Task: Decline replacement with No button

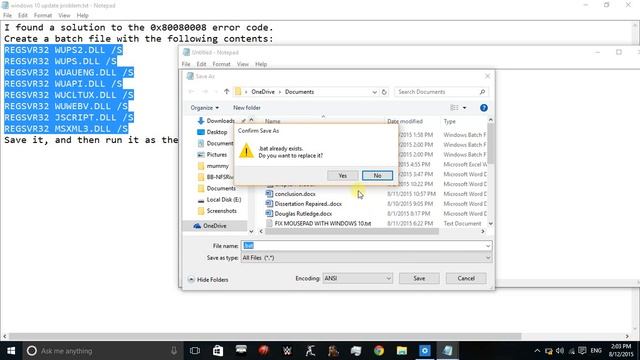Action: [x=377, y=176]
